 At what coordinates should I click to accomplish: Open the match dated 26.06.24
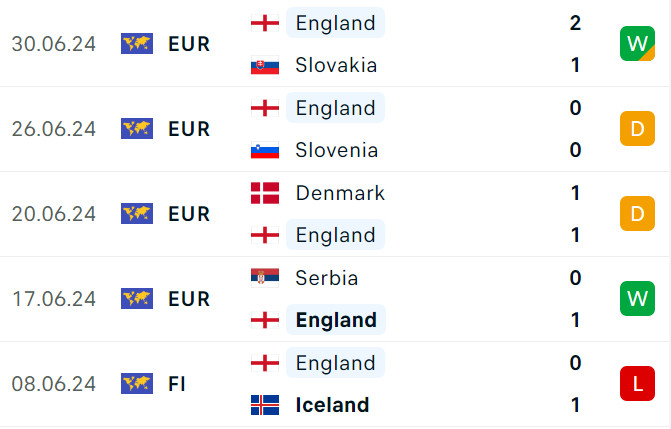(53, 129)
